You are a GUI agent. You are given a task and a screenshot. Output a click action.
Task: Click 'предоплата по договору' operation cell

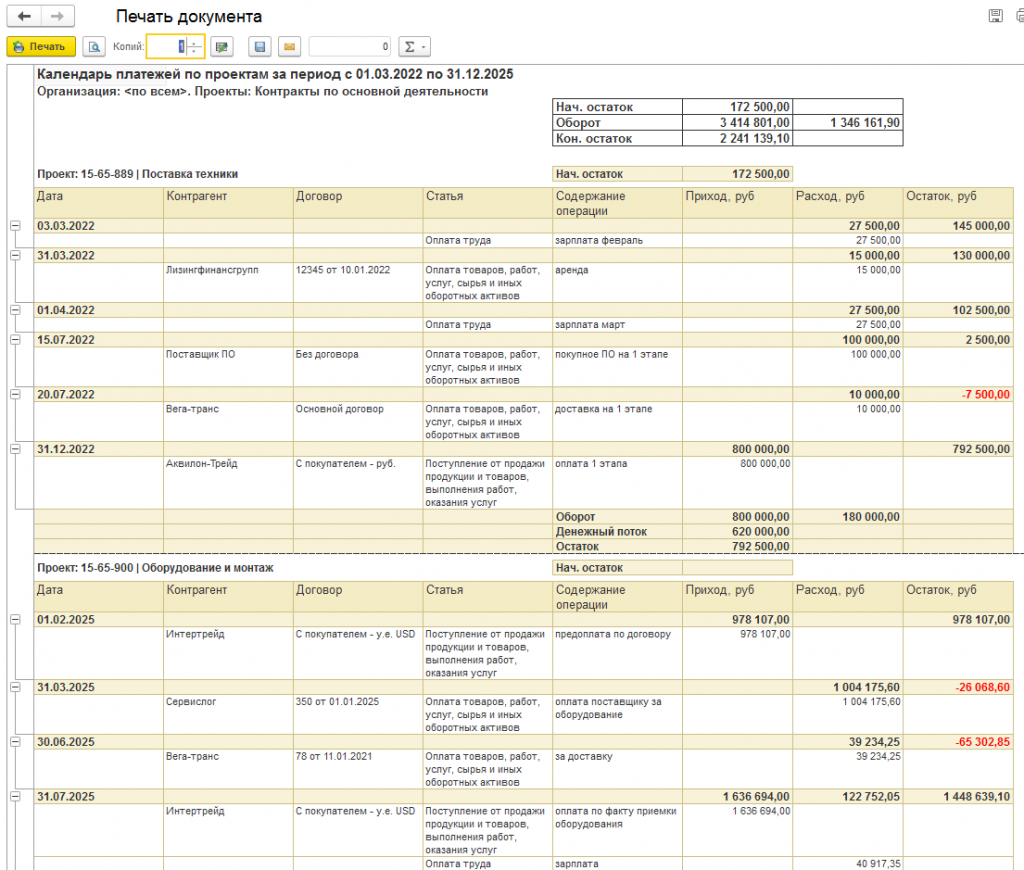click(x=617, y=653)
